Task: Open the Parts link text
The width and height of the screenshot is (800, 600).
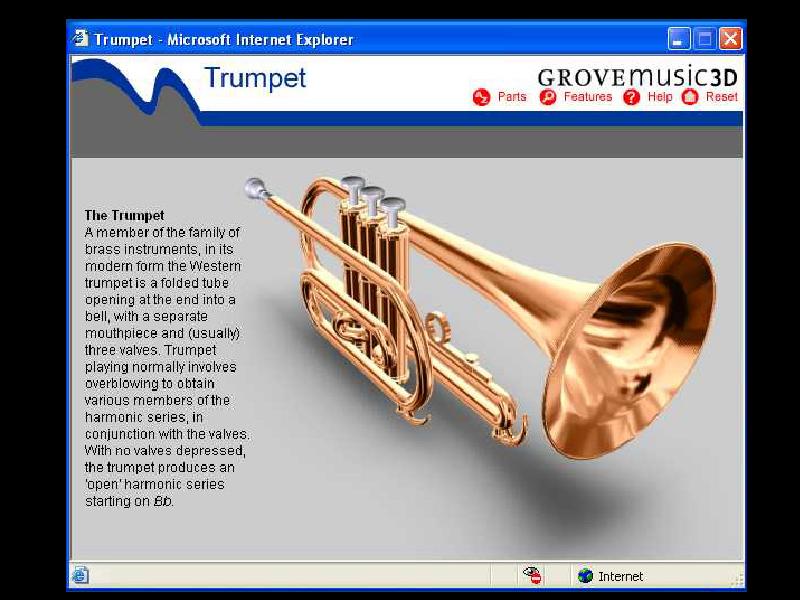Action: 512,96
